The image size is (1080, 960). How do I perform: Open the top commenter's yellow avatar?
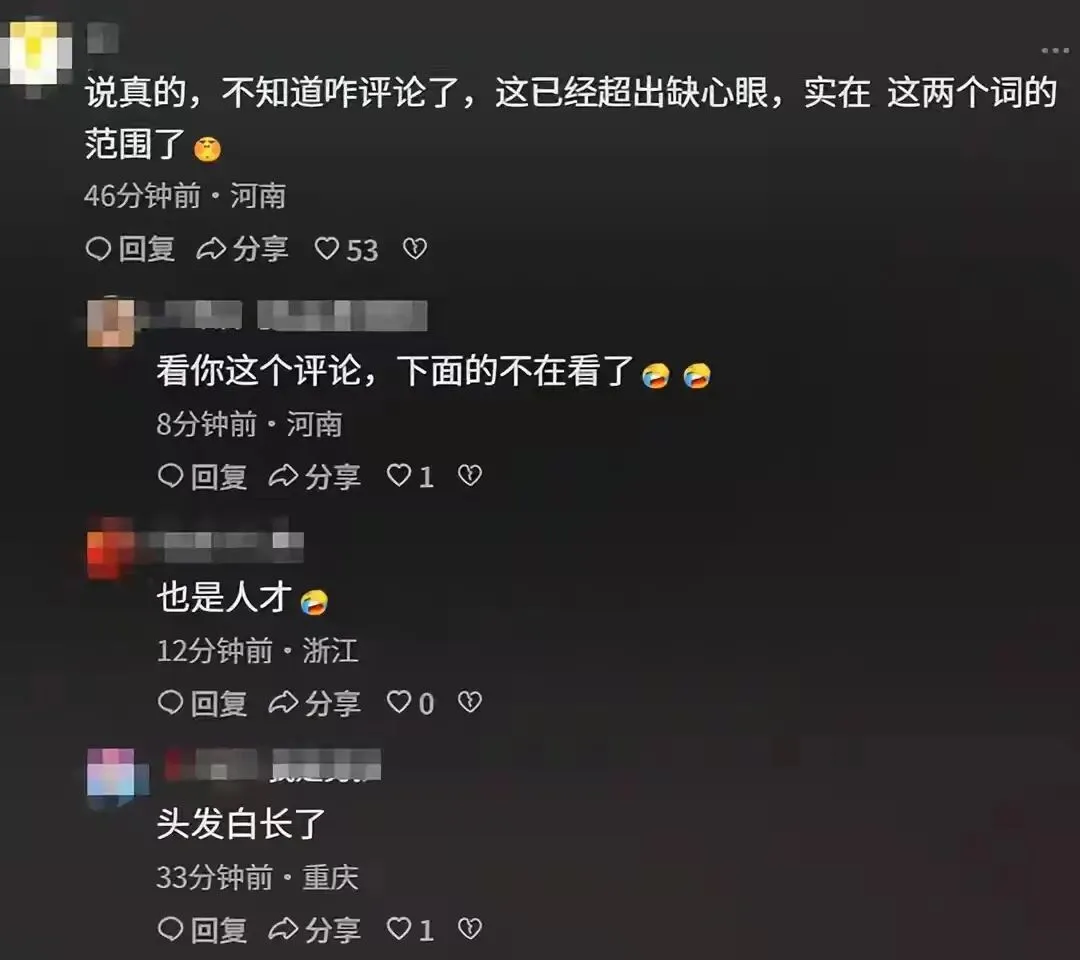pyautogui.click(x=38, y=54)
